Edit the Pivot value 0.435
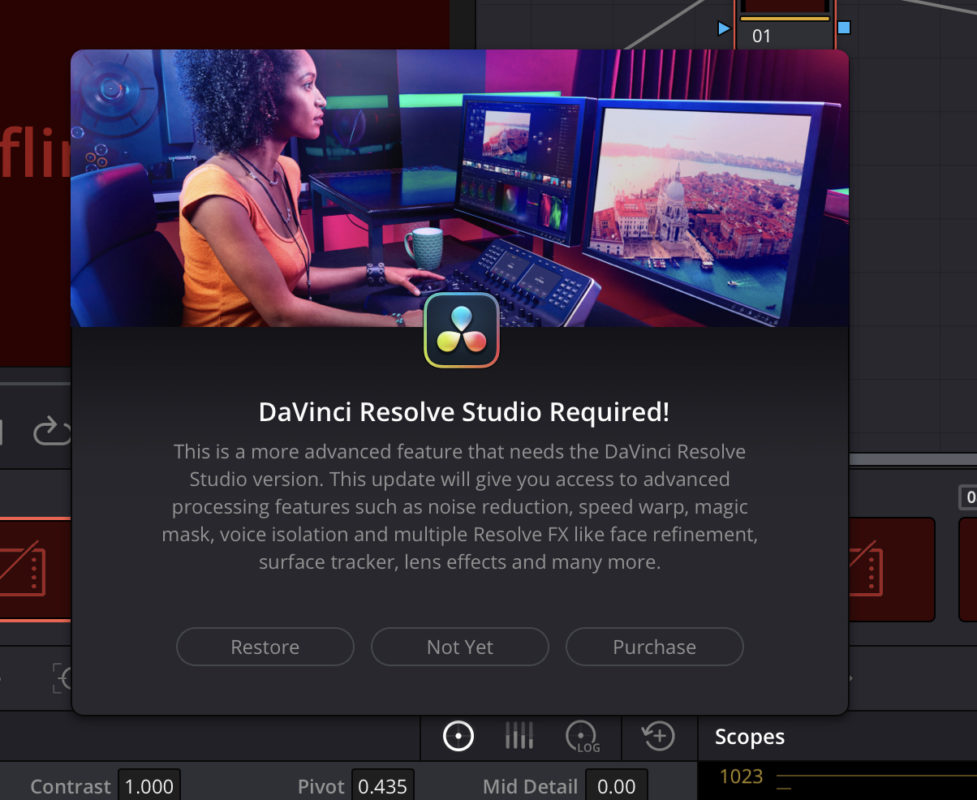 [382, 786]
